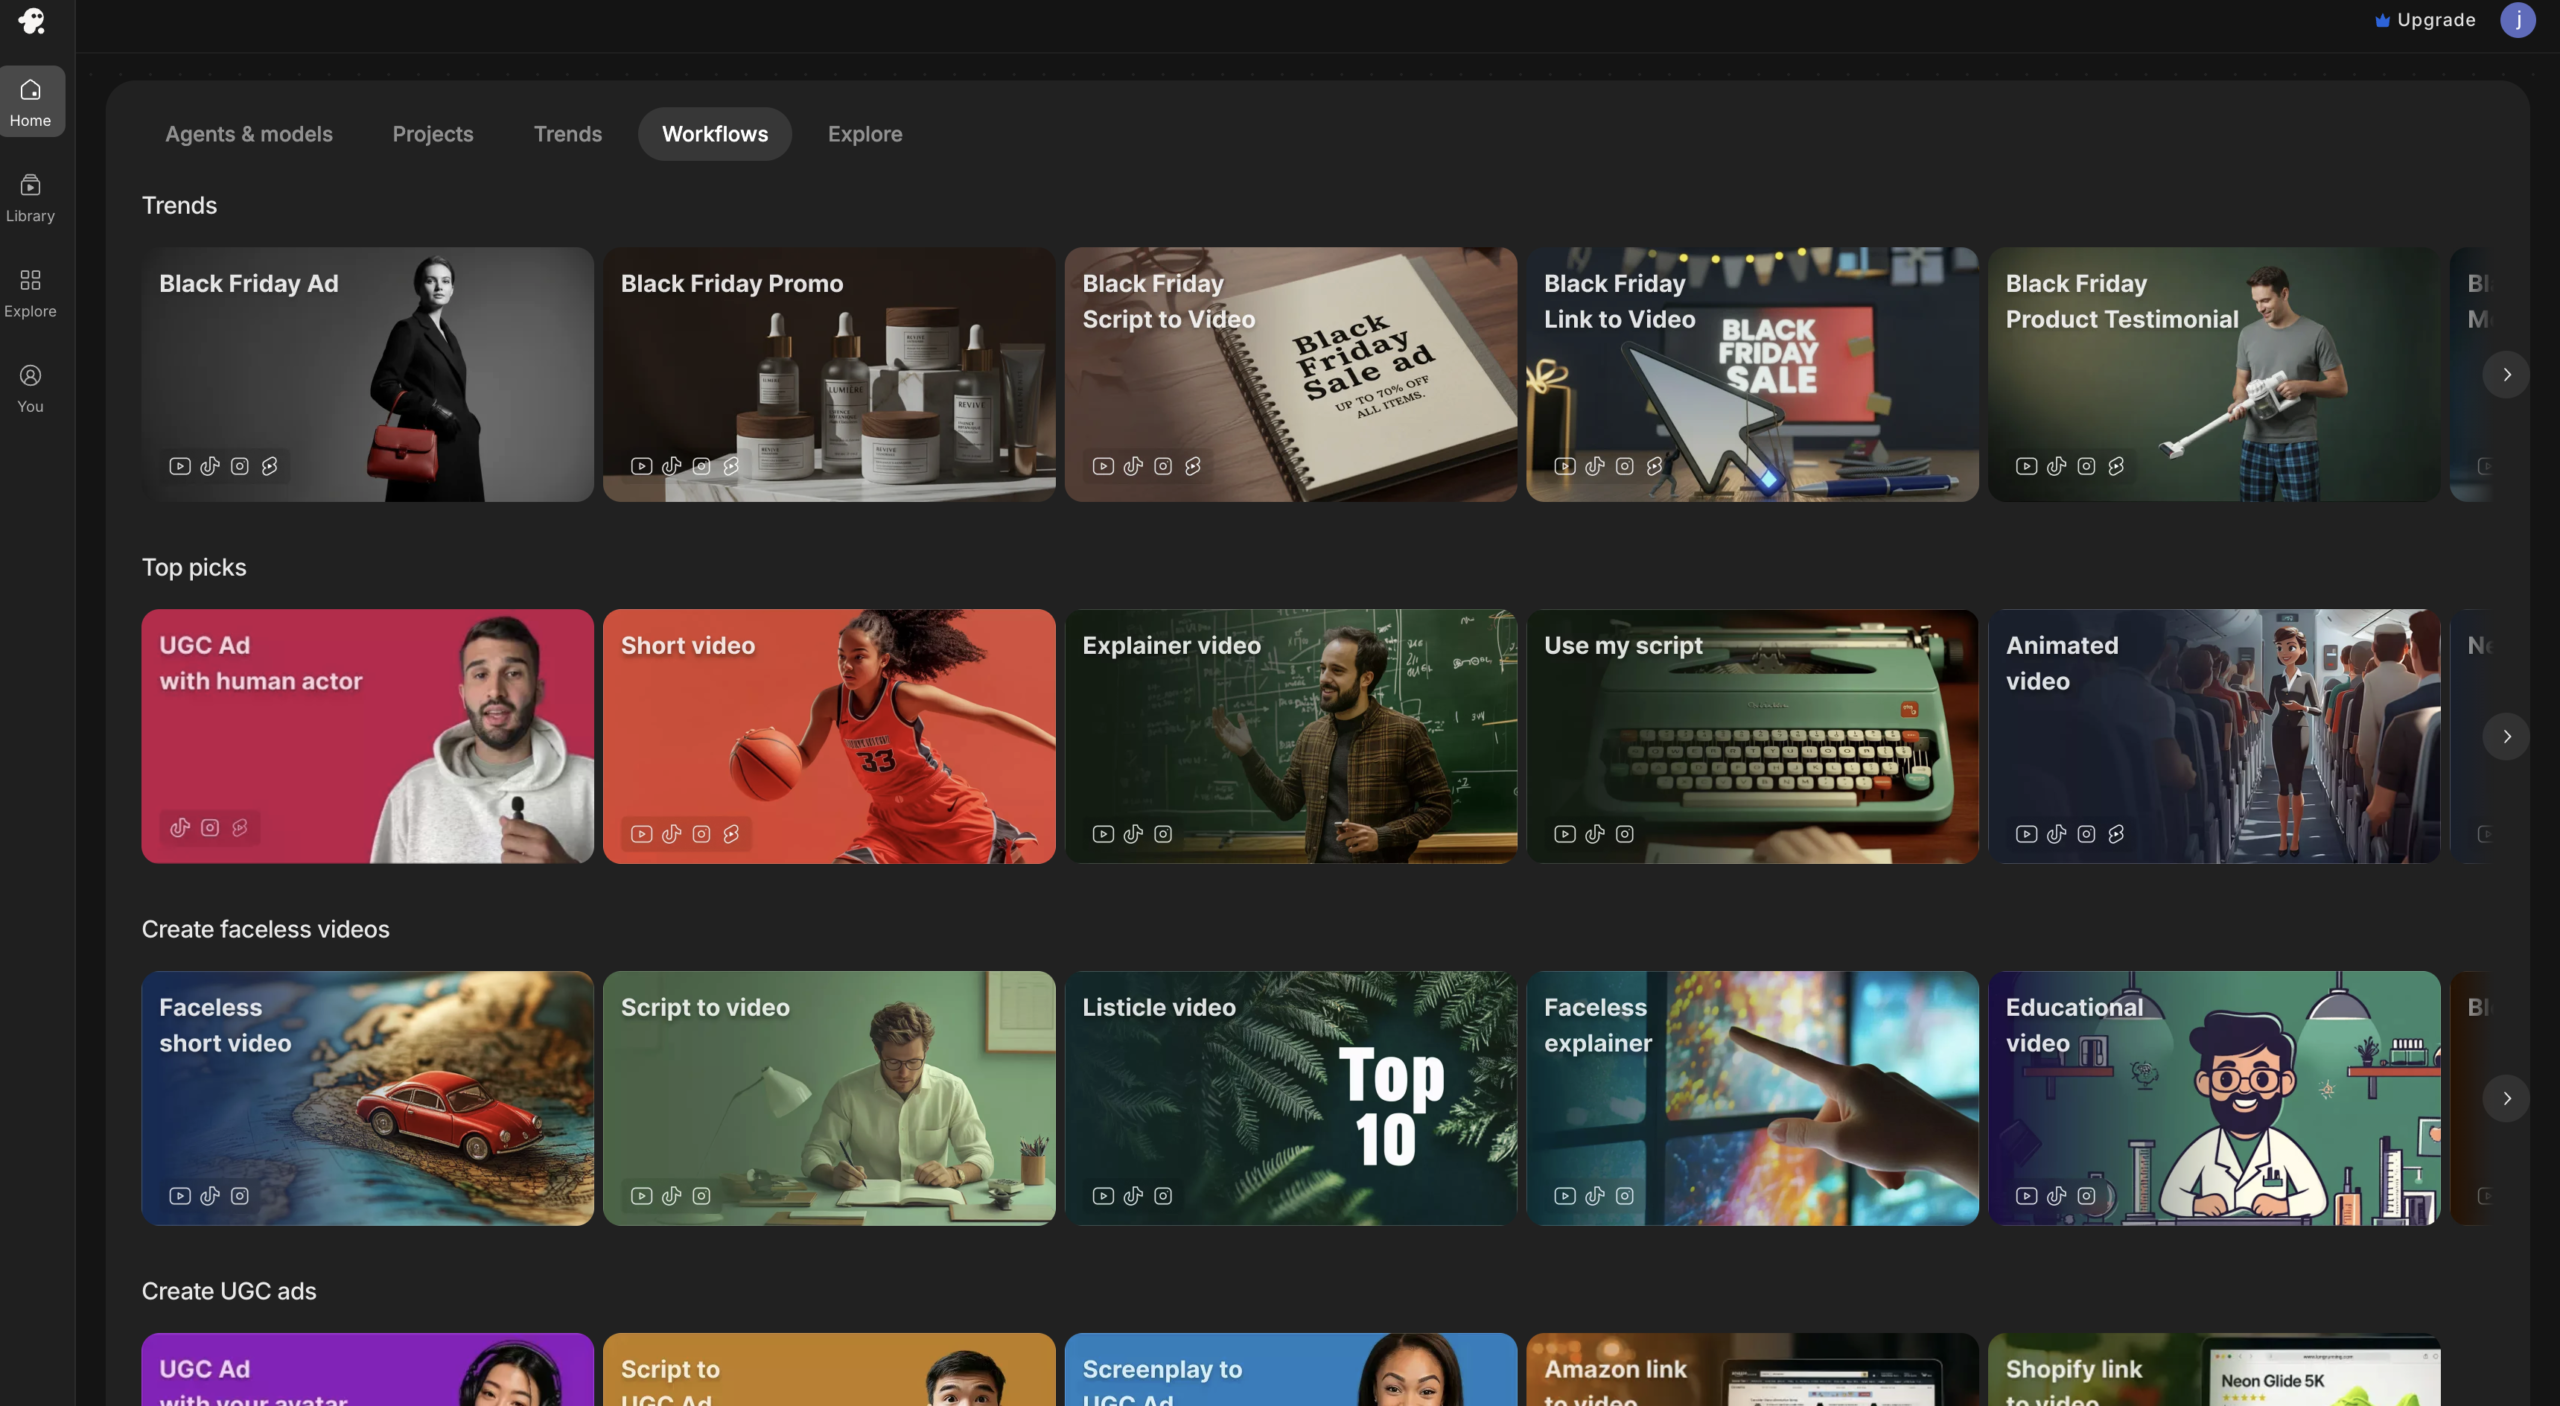This screenshot has height=1406, width=2560.
Task: Open the You profile section in sidebar
Action: [x=31, y=388]
